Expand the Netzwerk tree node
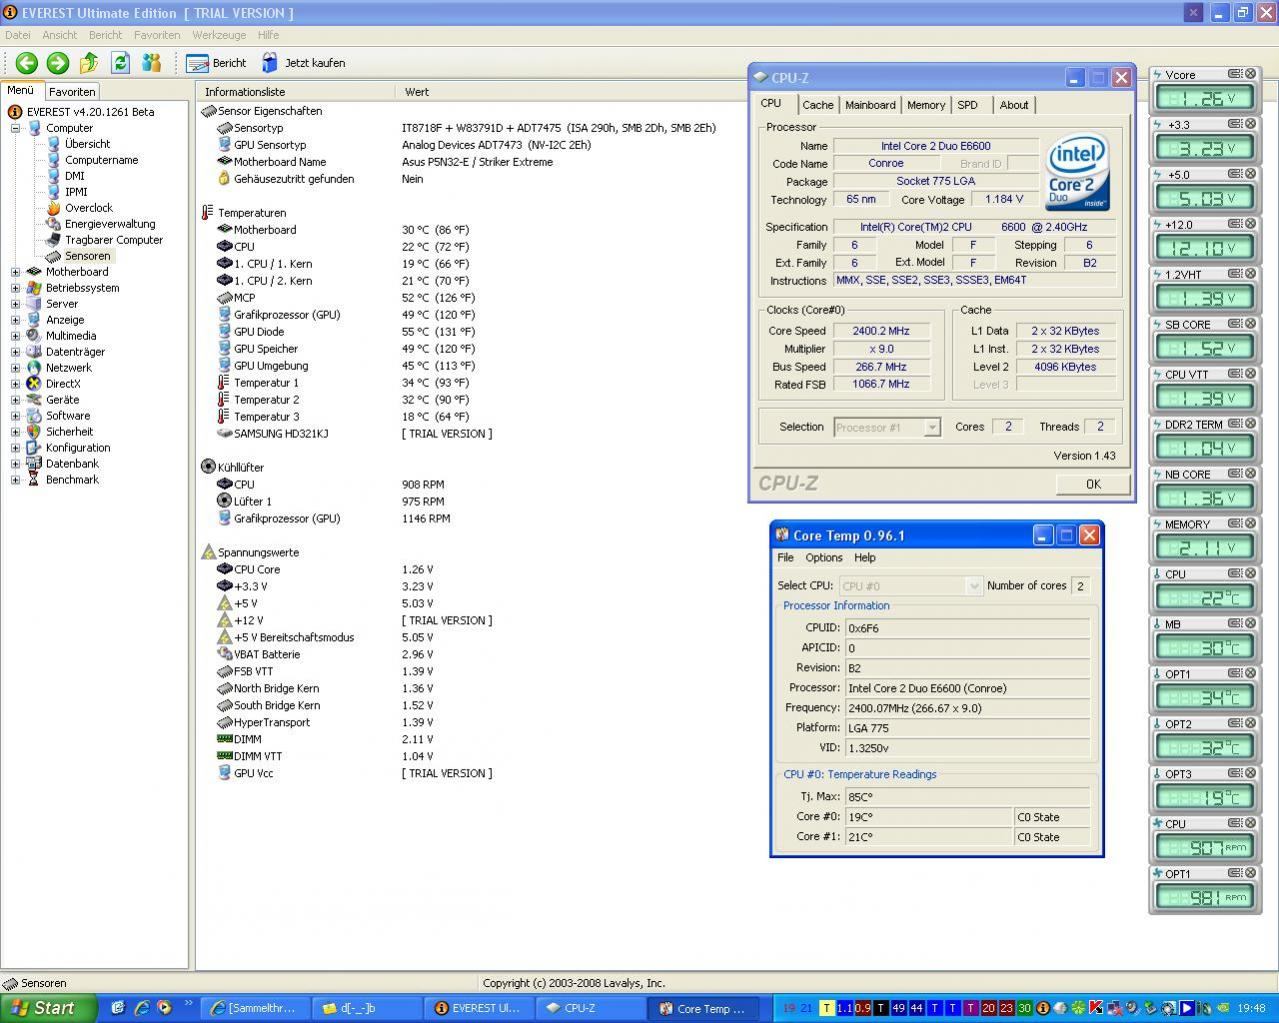 [15, 368]
